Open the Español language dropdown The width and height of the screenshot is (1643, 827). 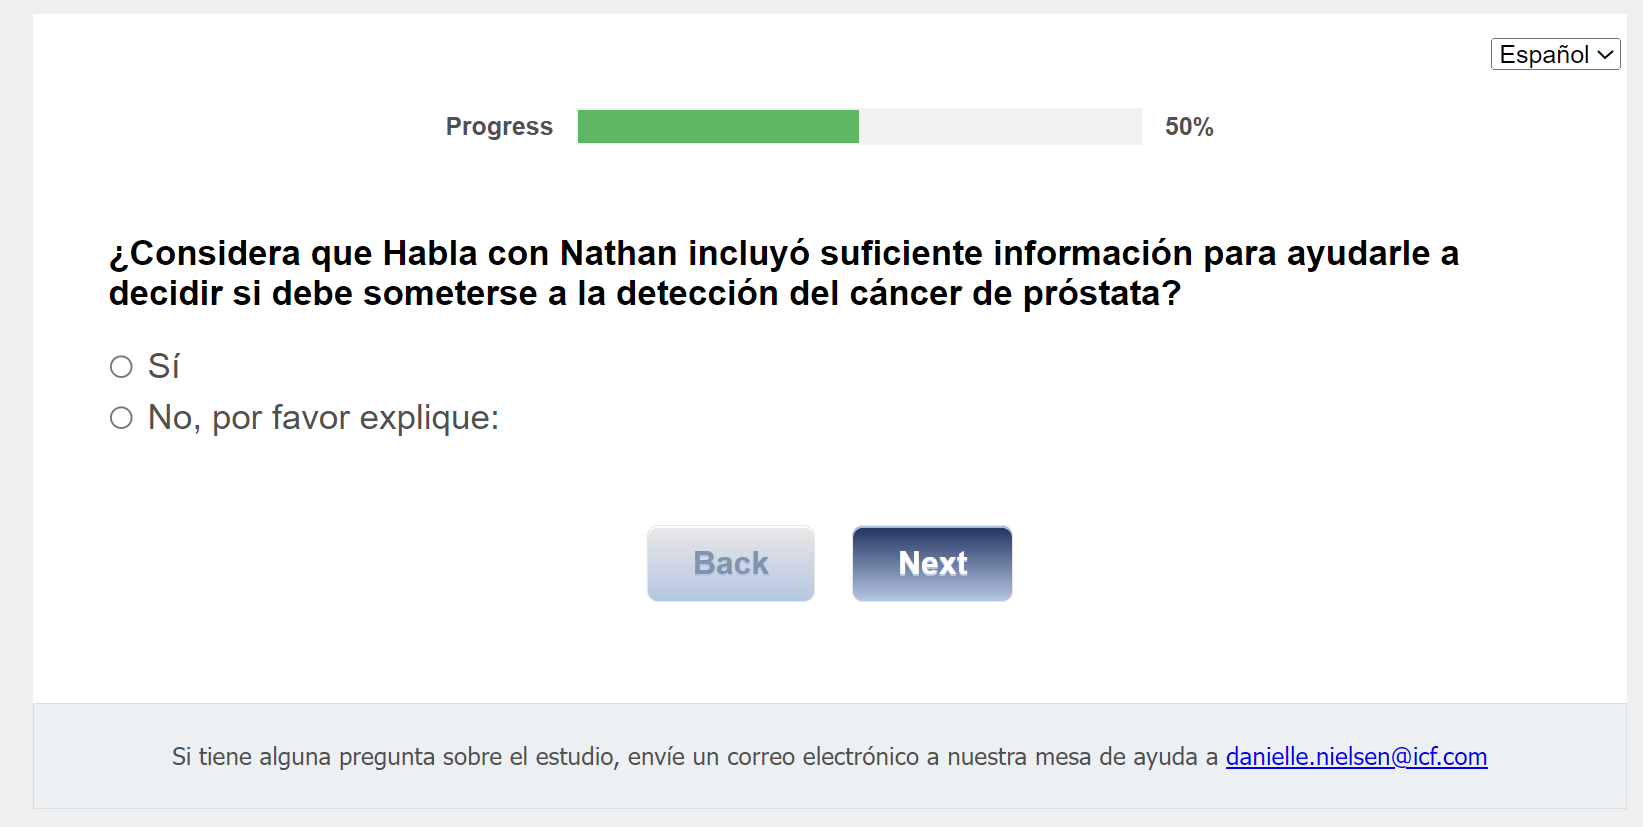pyautogui.click(x=1545, y=54)
